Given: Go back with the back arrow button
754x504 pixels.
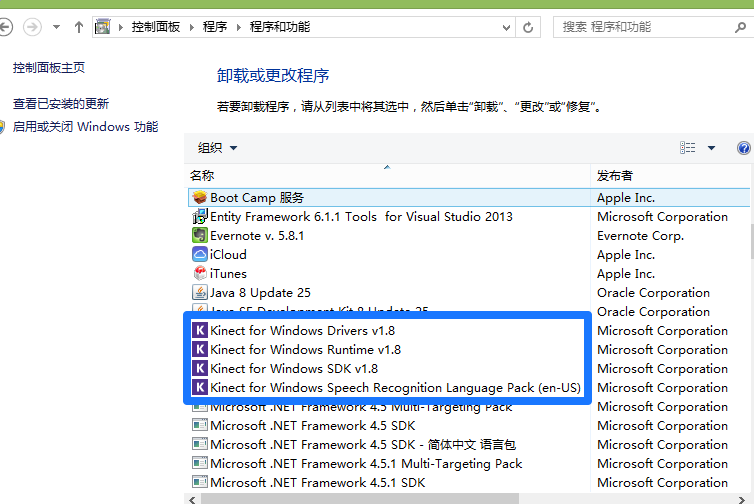Looking at the screenshot, I should pyautogui.click(x=5, y=27).
